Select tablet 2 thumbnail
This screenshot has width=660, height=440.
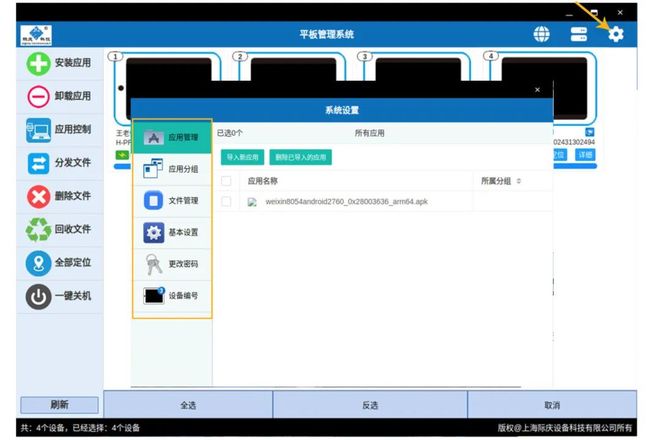(x=293, y=69)
